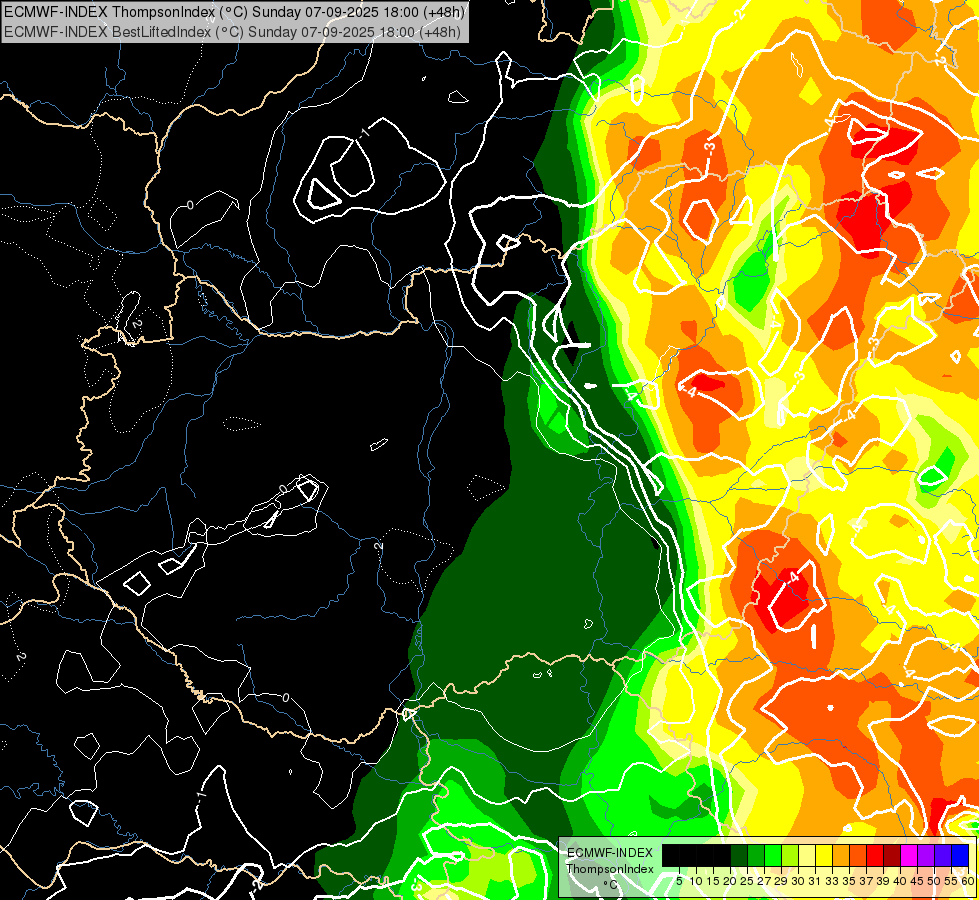
Task: Click legend scale value 50
Action: click(x=935, y=881)
